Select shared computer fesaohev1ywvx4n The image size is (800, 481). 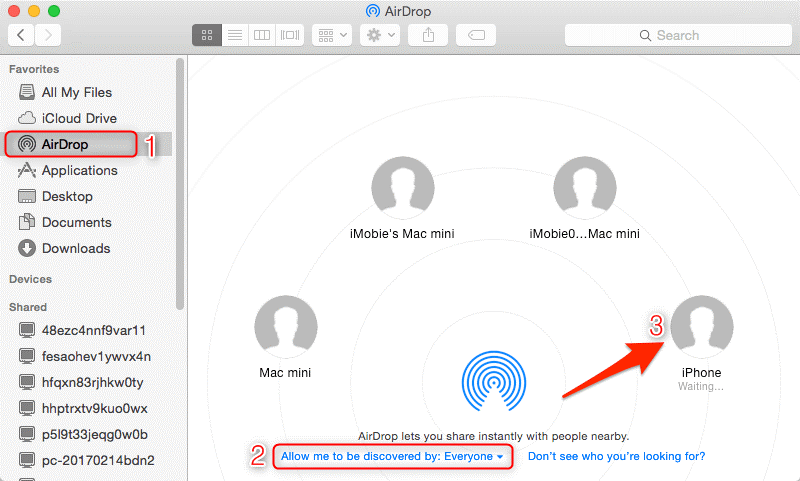coord(85,357)
